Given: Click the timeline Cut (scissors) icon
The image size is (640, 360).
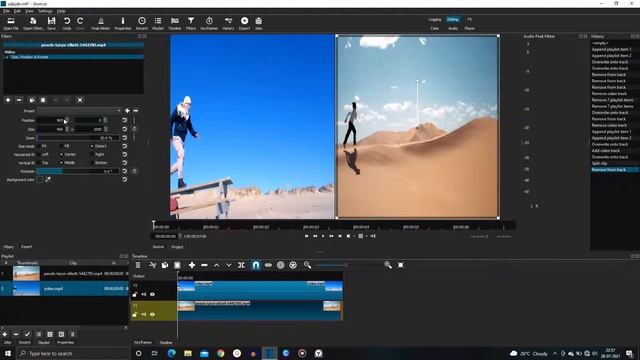Looking at the screenshot, I should [153, 265].
